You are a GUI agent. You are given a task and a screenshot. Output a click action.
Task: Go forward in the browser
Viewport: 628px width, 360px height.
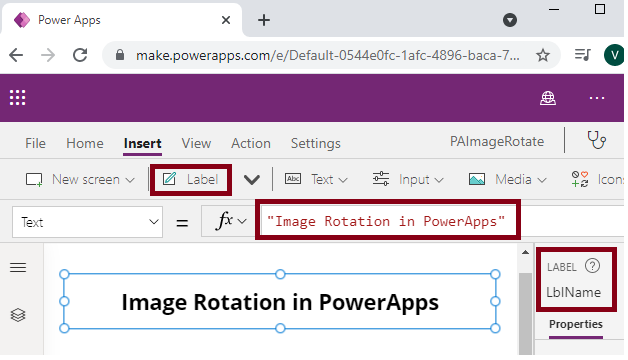pos(48,55)
